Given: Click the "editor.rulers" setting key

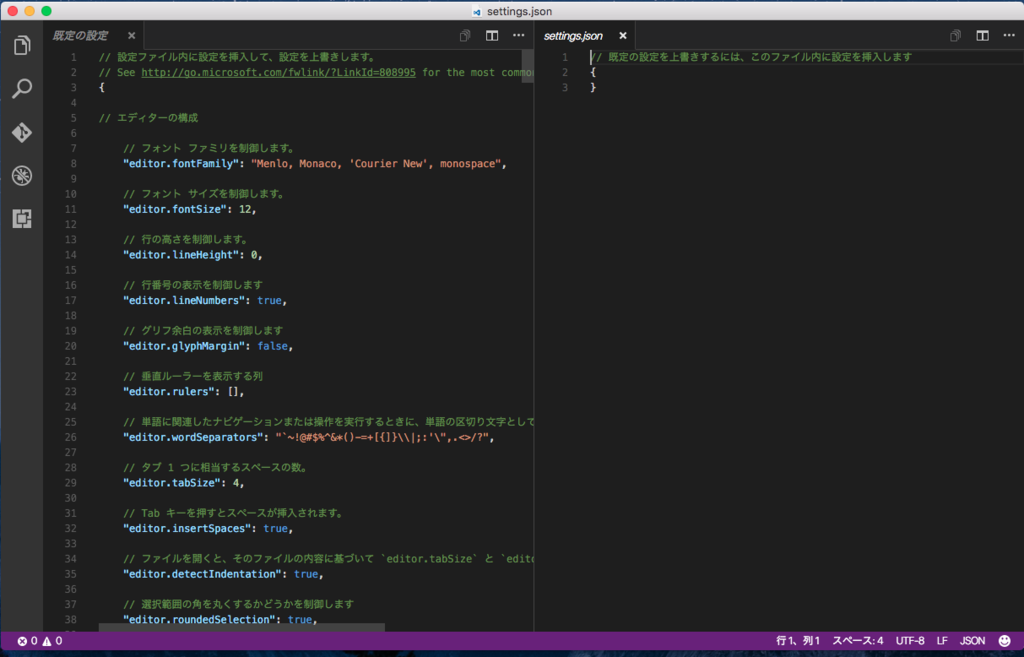Looking at the screenshot, I should point(168,392).
